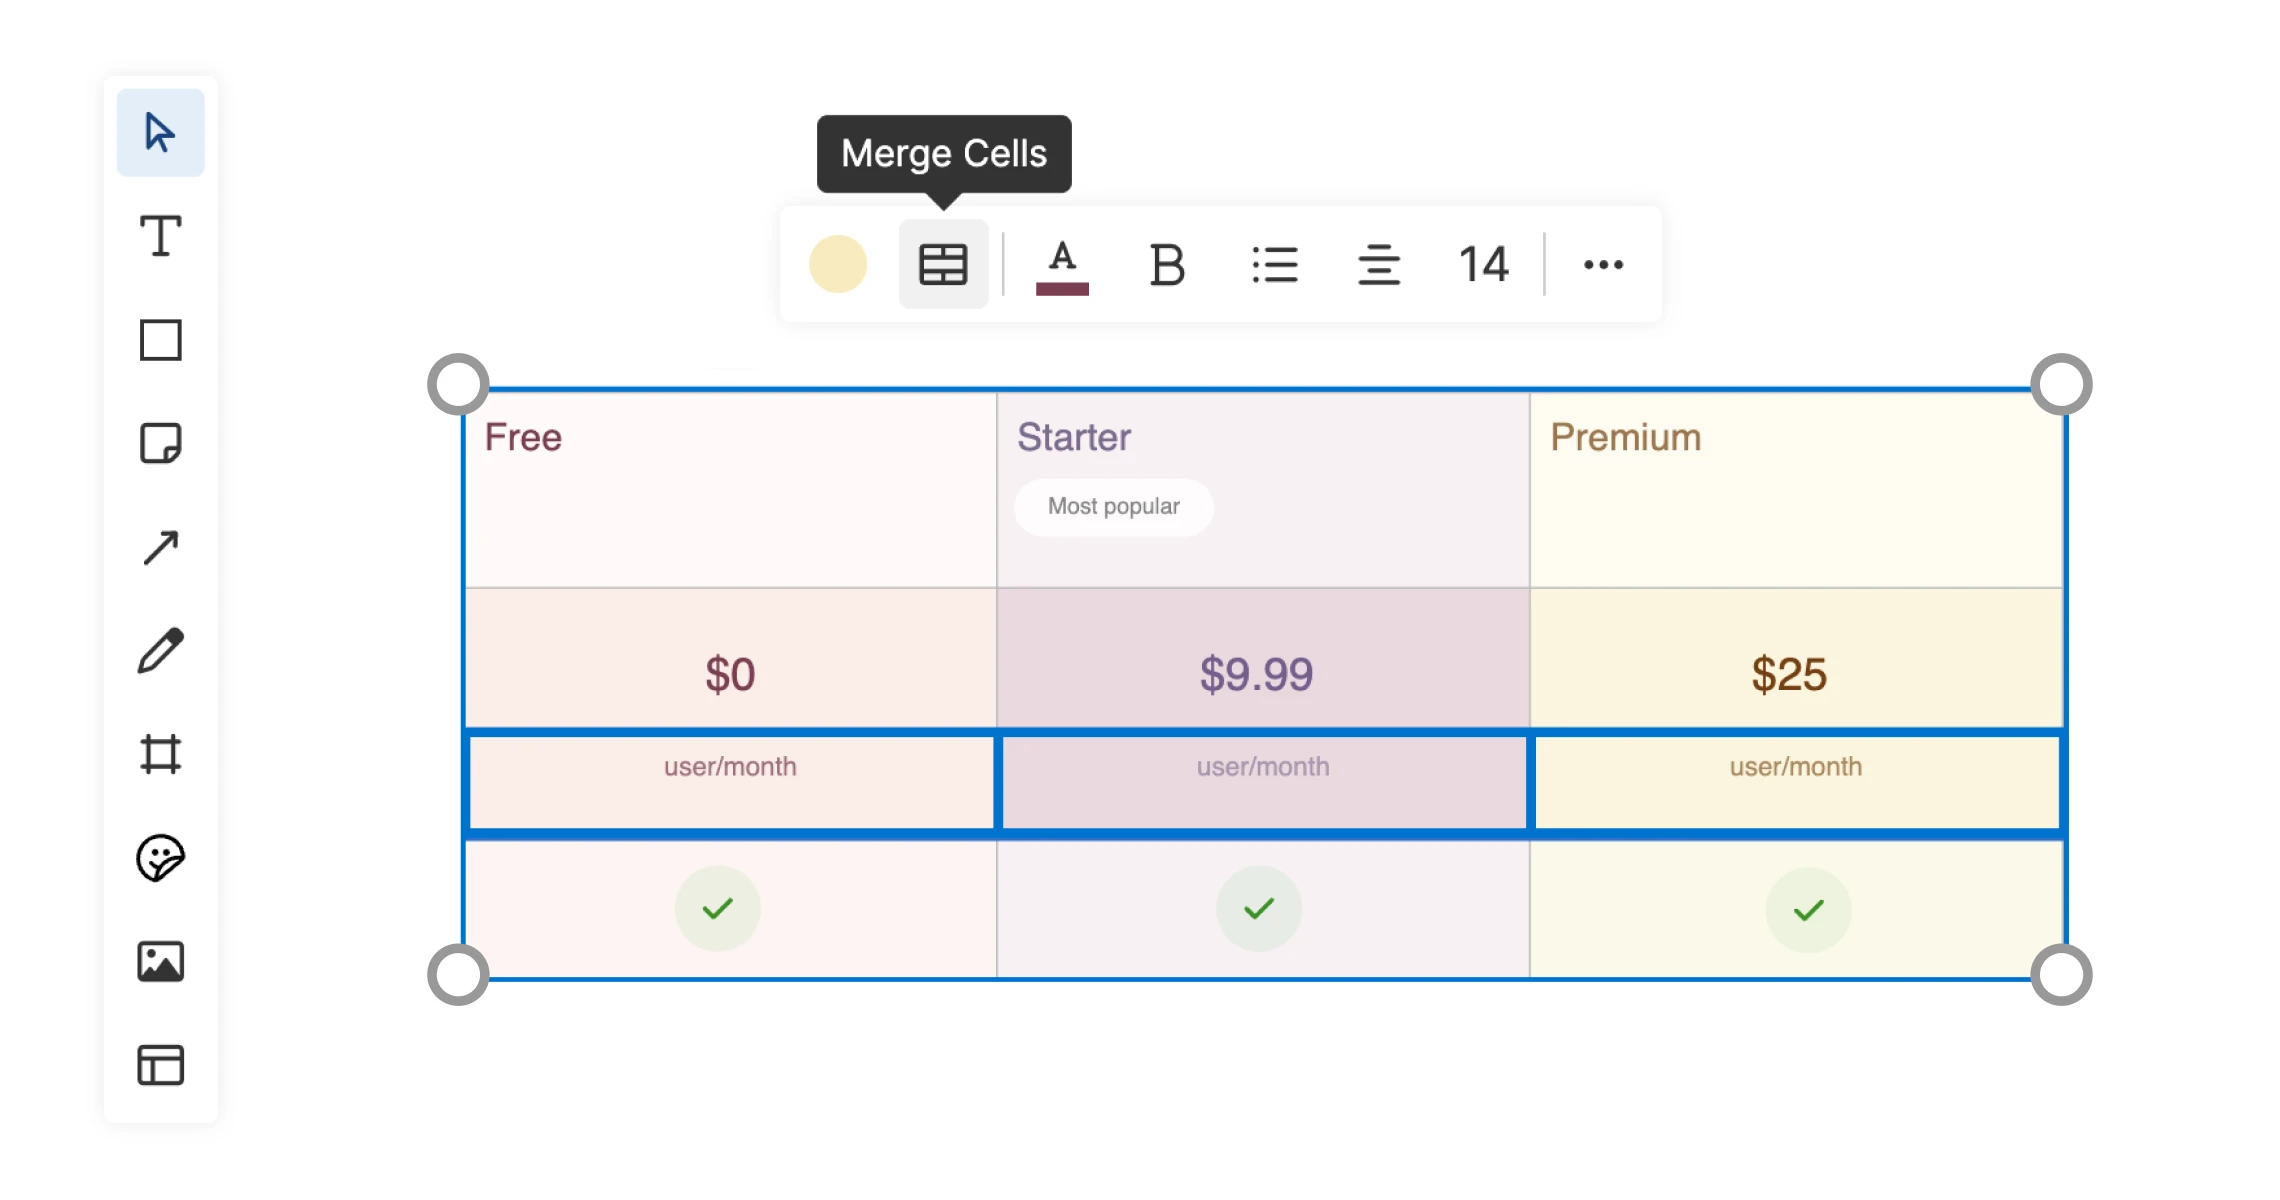Choose the frame tool

pyautogui.click(x=160, y=754)
